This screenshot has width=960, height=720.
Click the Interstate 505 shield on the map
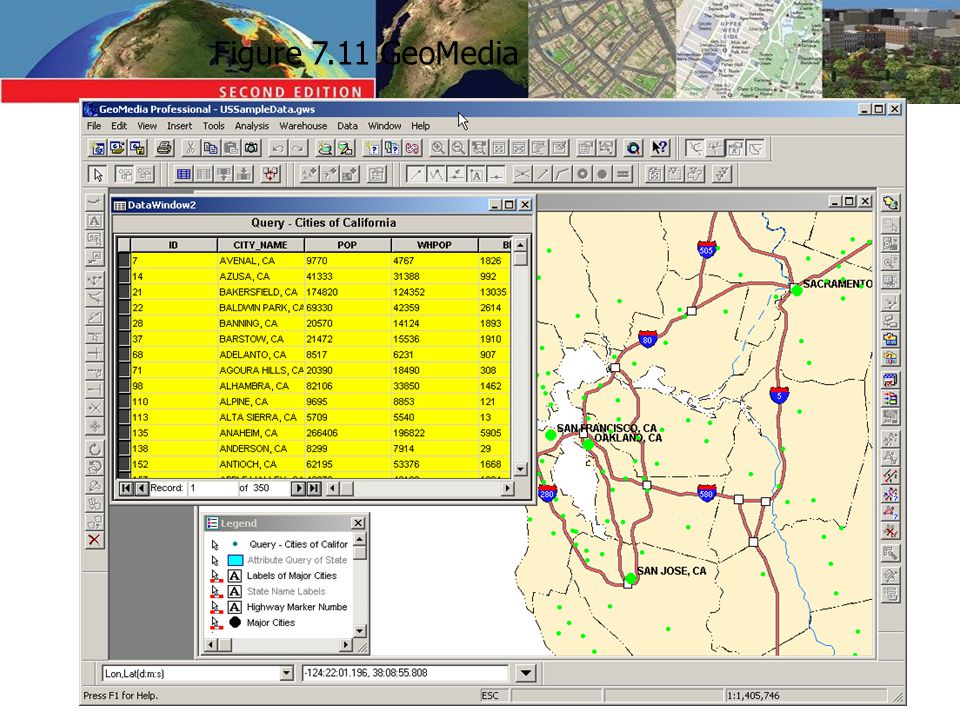tap(707, 249)
